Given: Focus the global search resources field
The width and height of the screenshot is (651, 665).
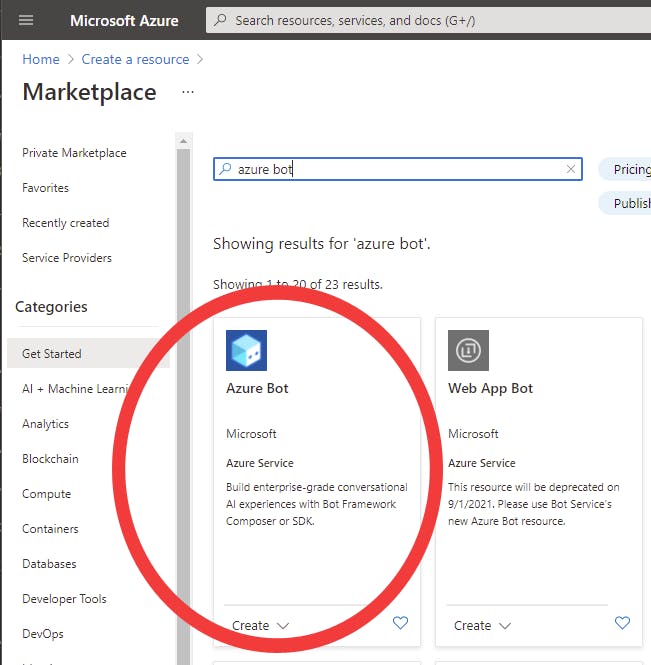Looking at the screenshot, I should 428,20.
